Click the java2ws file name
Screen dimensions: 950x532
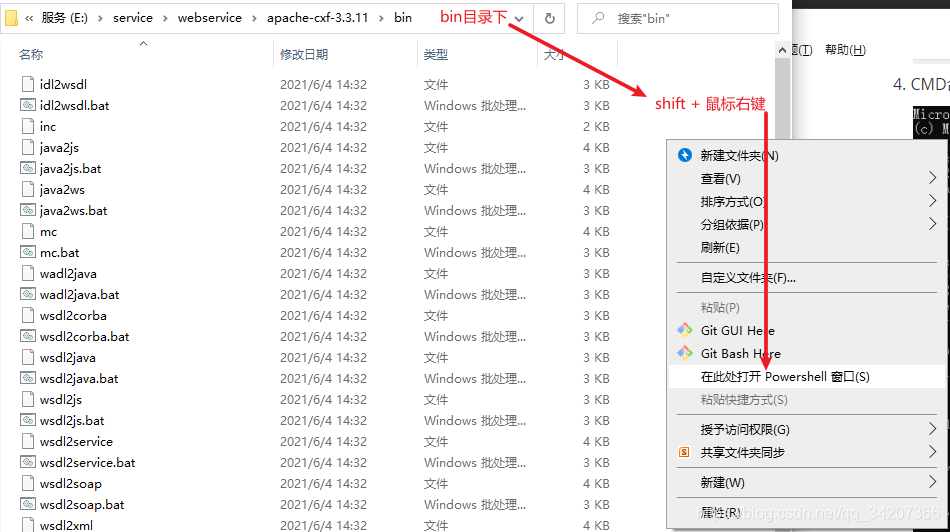point(62,190)
